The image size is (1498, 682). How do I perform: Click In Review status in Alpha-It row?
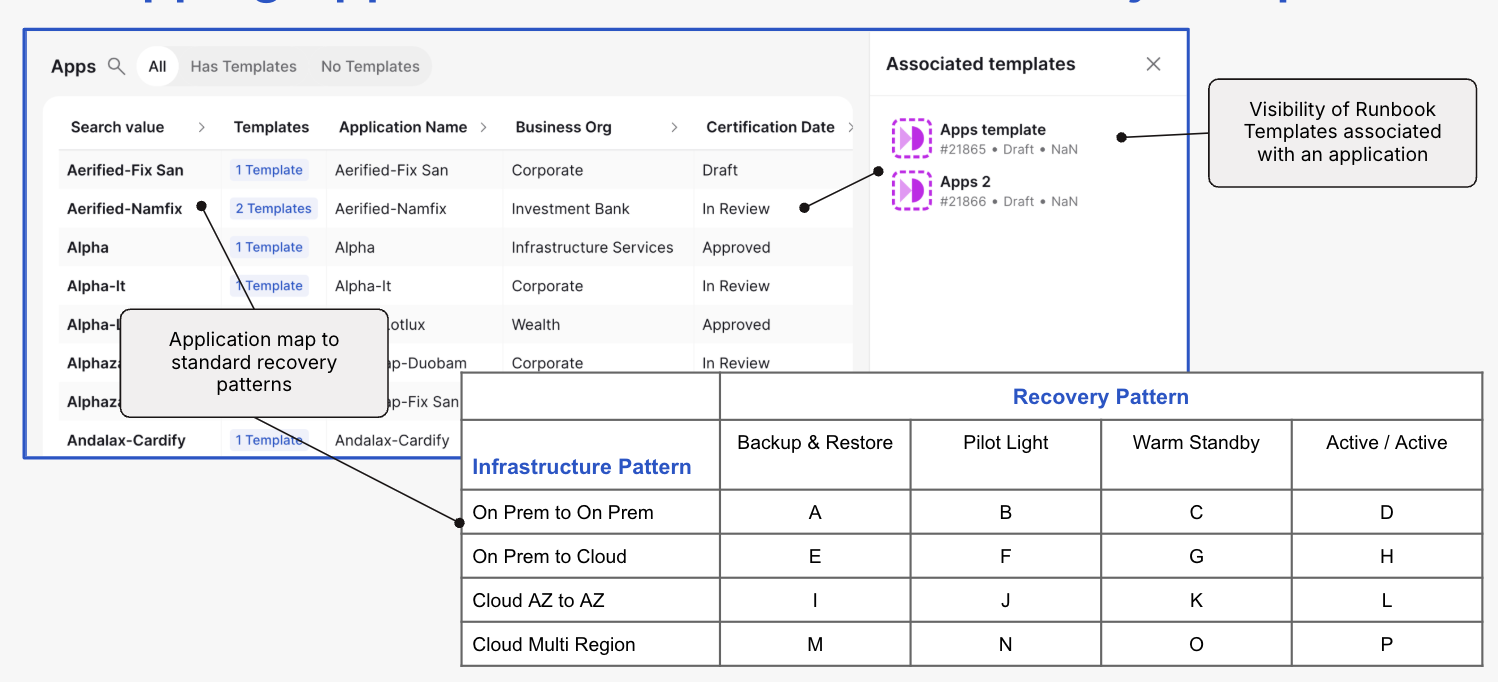(x=736, y=286)
